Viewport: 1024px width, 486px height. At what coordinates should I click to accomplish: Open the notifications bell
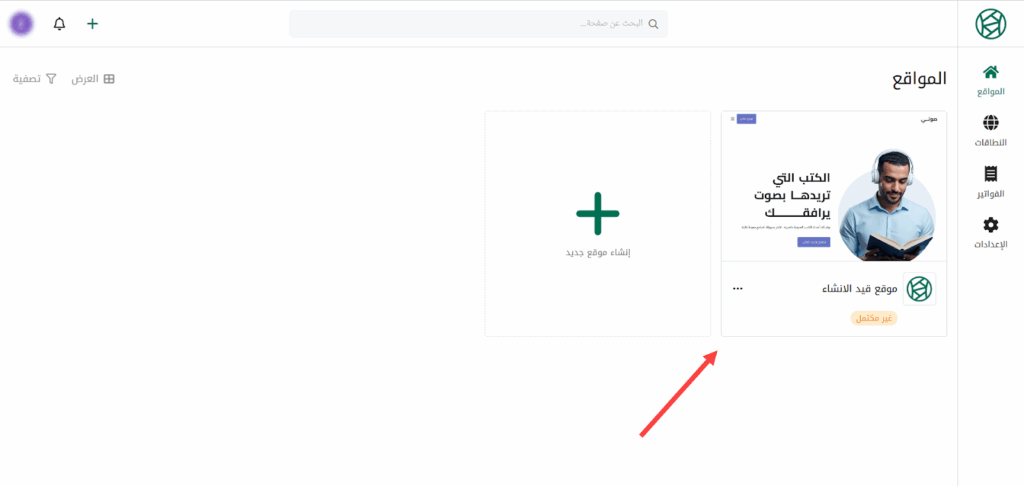59,23
